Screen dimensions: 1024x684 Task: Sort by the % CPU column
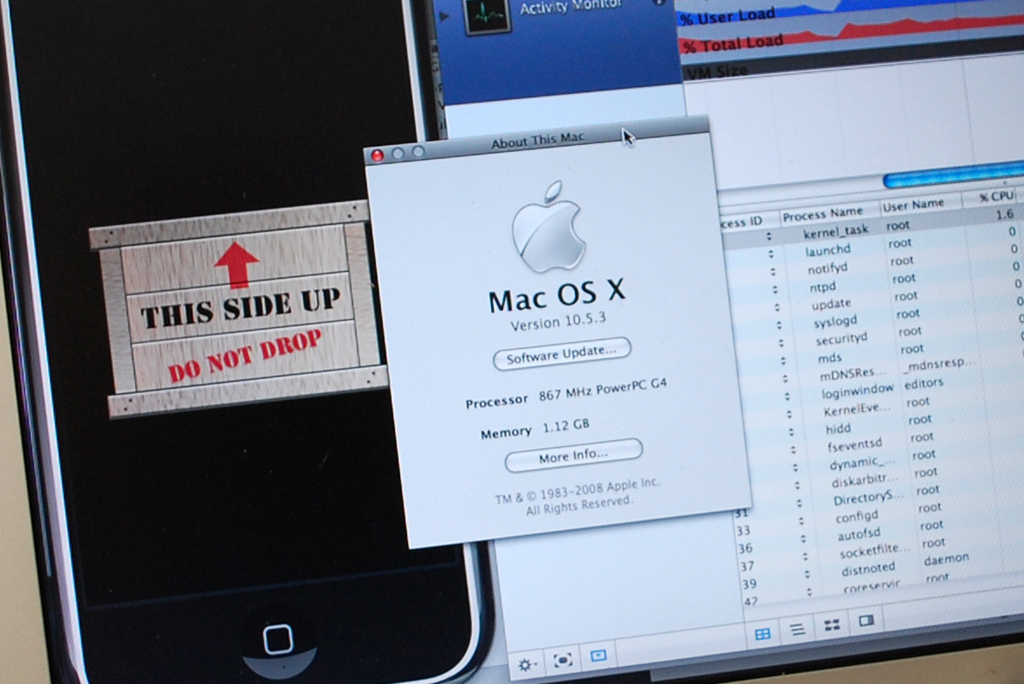click(996, 196)
